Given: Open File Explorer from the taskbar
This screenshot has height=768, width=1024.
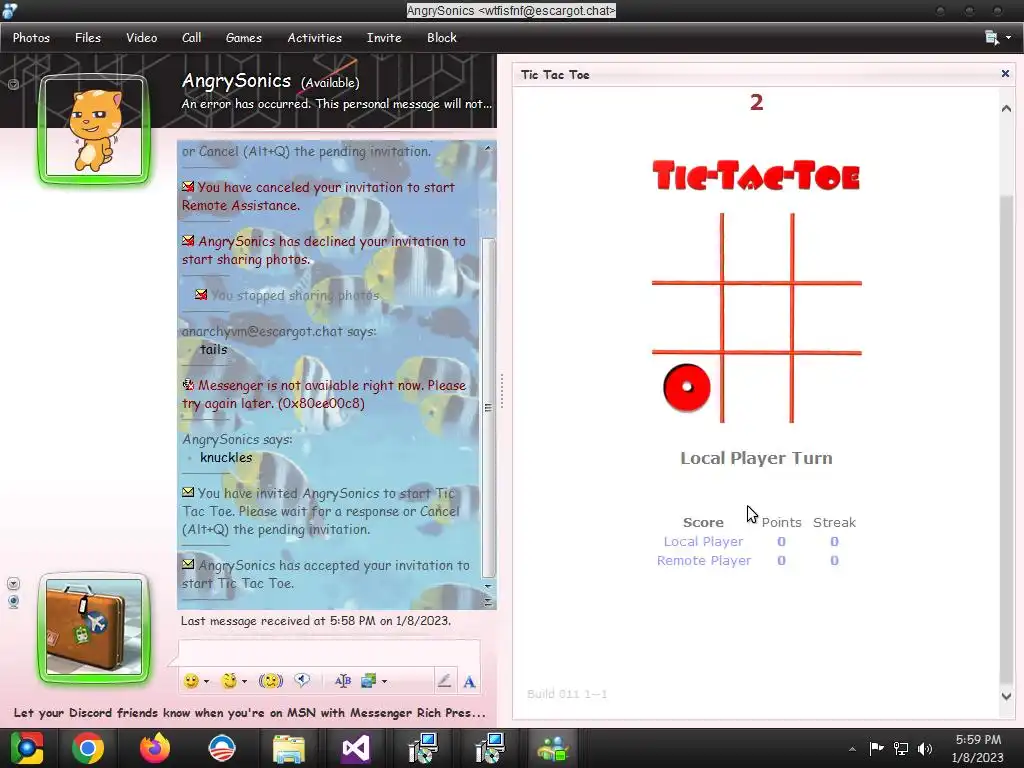Looking at the screenshot, I should coord(288,748).
